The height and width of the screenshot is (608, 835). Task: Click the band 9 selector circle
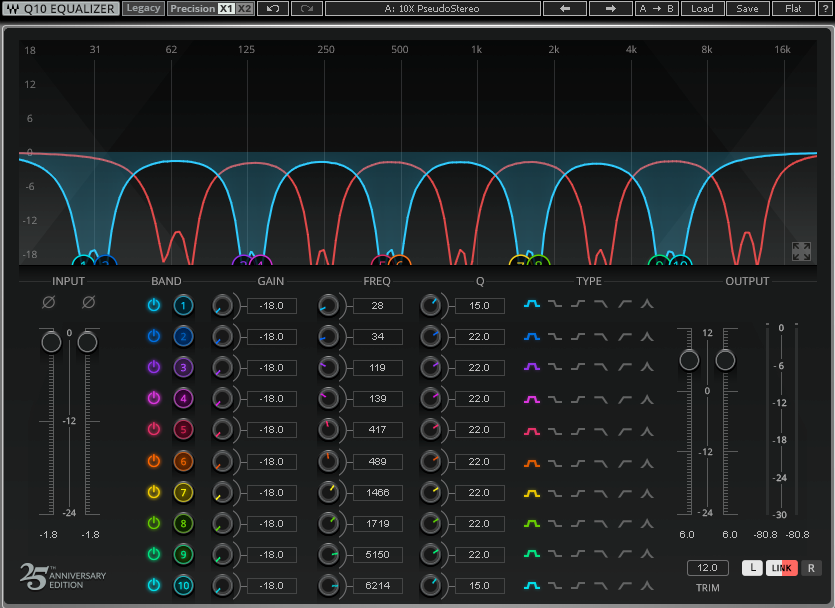tap(183, 555)
